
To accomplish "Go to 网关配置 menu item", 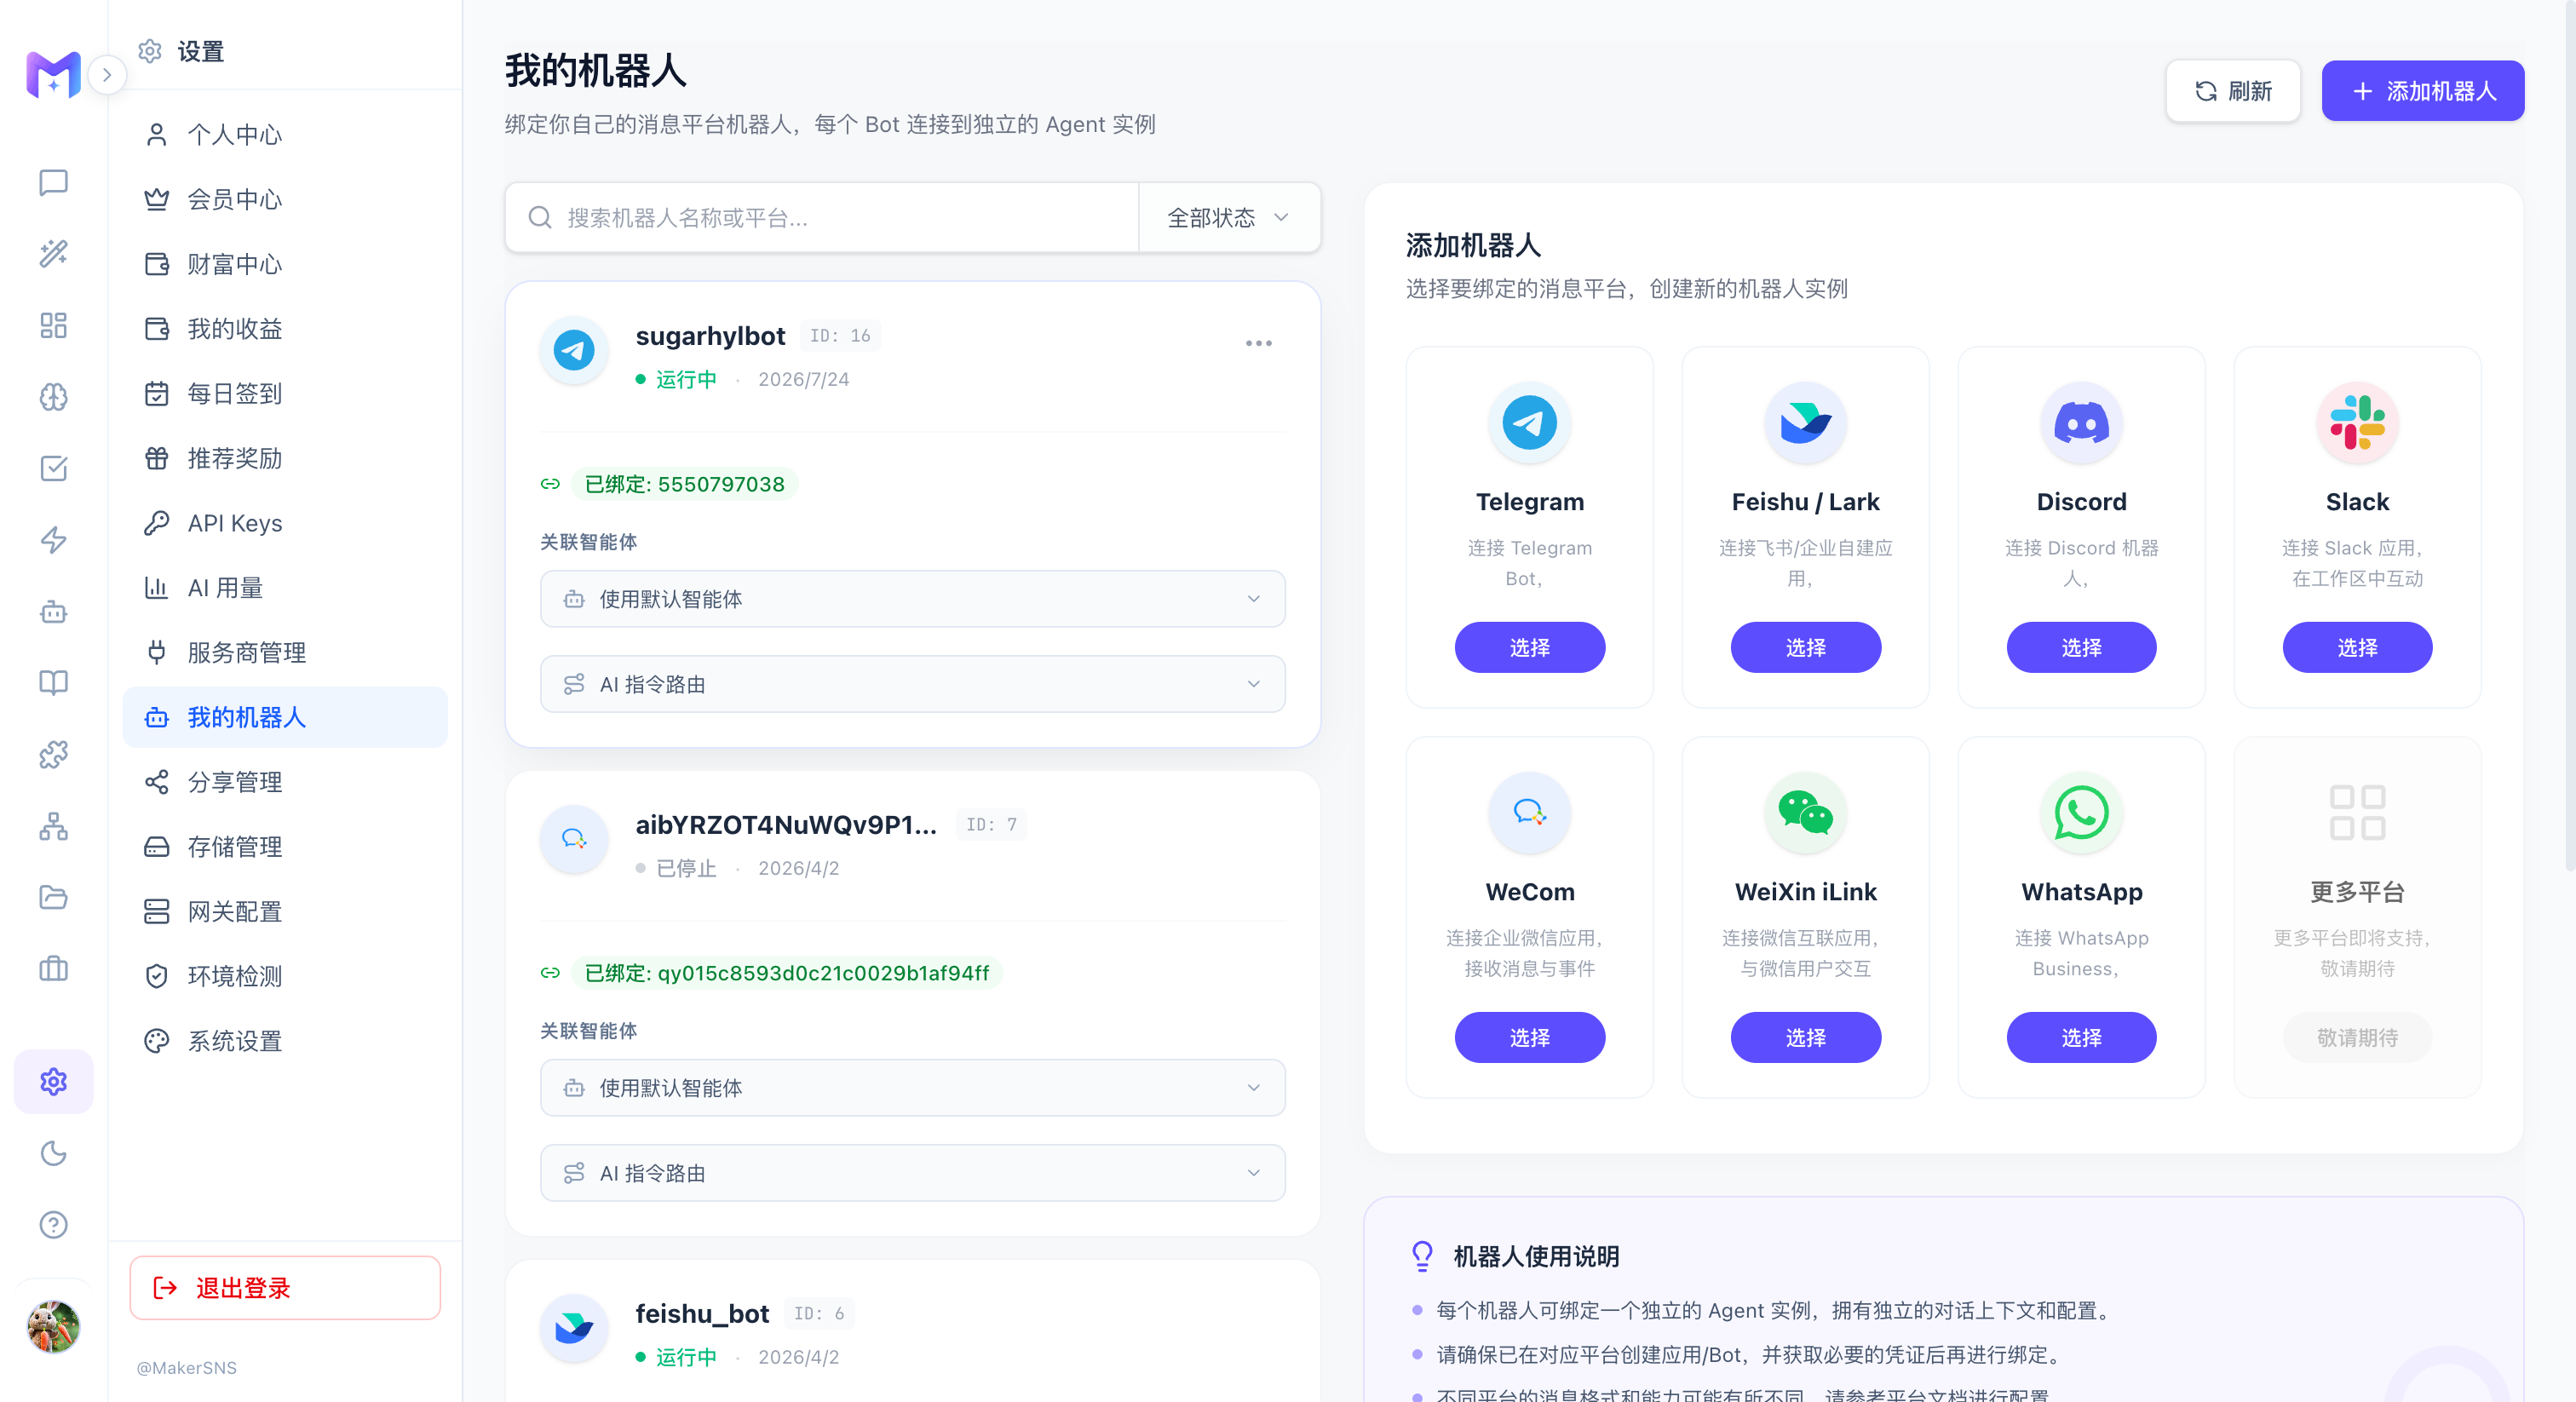I will (285, 912).
